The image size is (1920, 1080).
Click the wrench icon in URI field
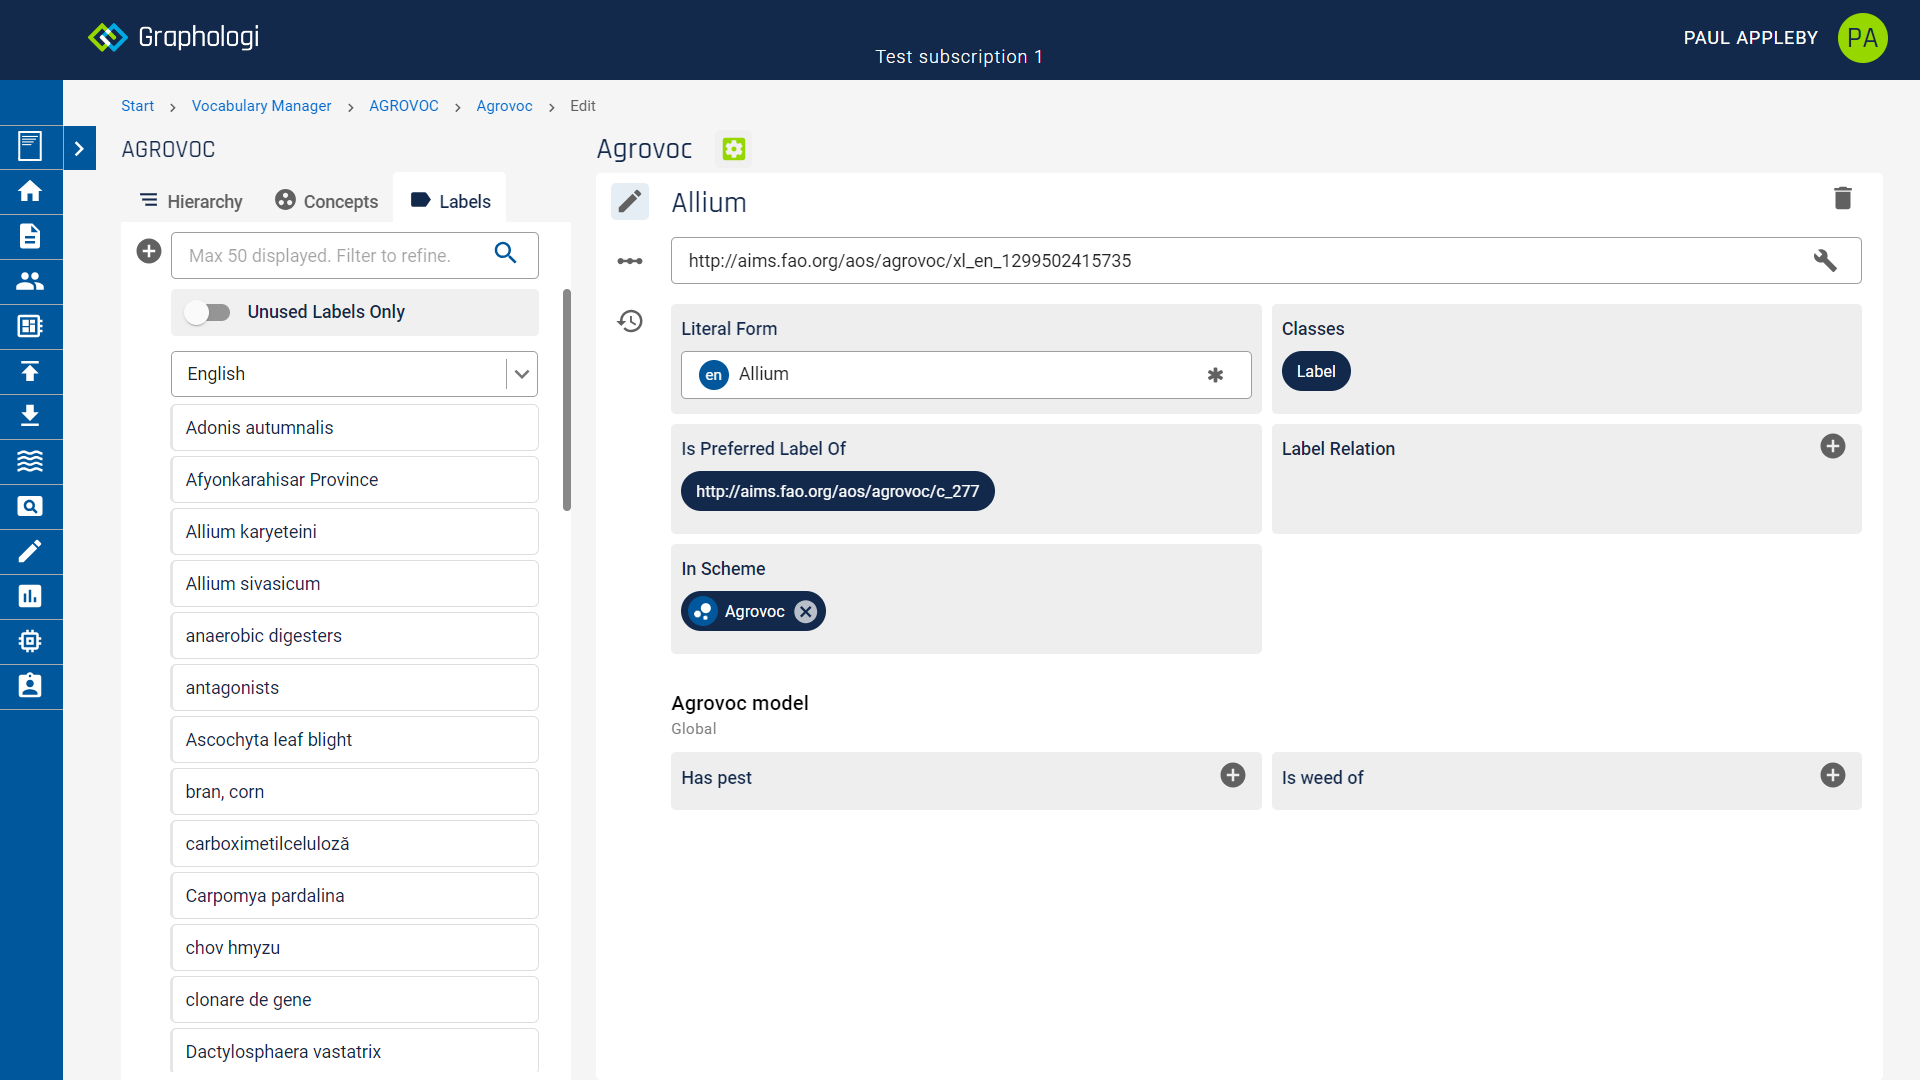point(1825,261)
